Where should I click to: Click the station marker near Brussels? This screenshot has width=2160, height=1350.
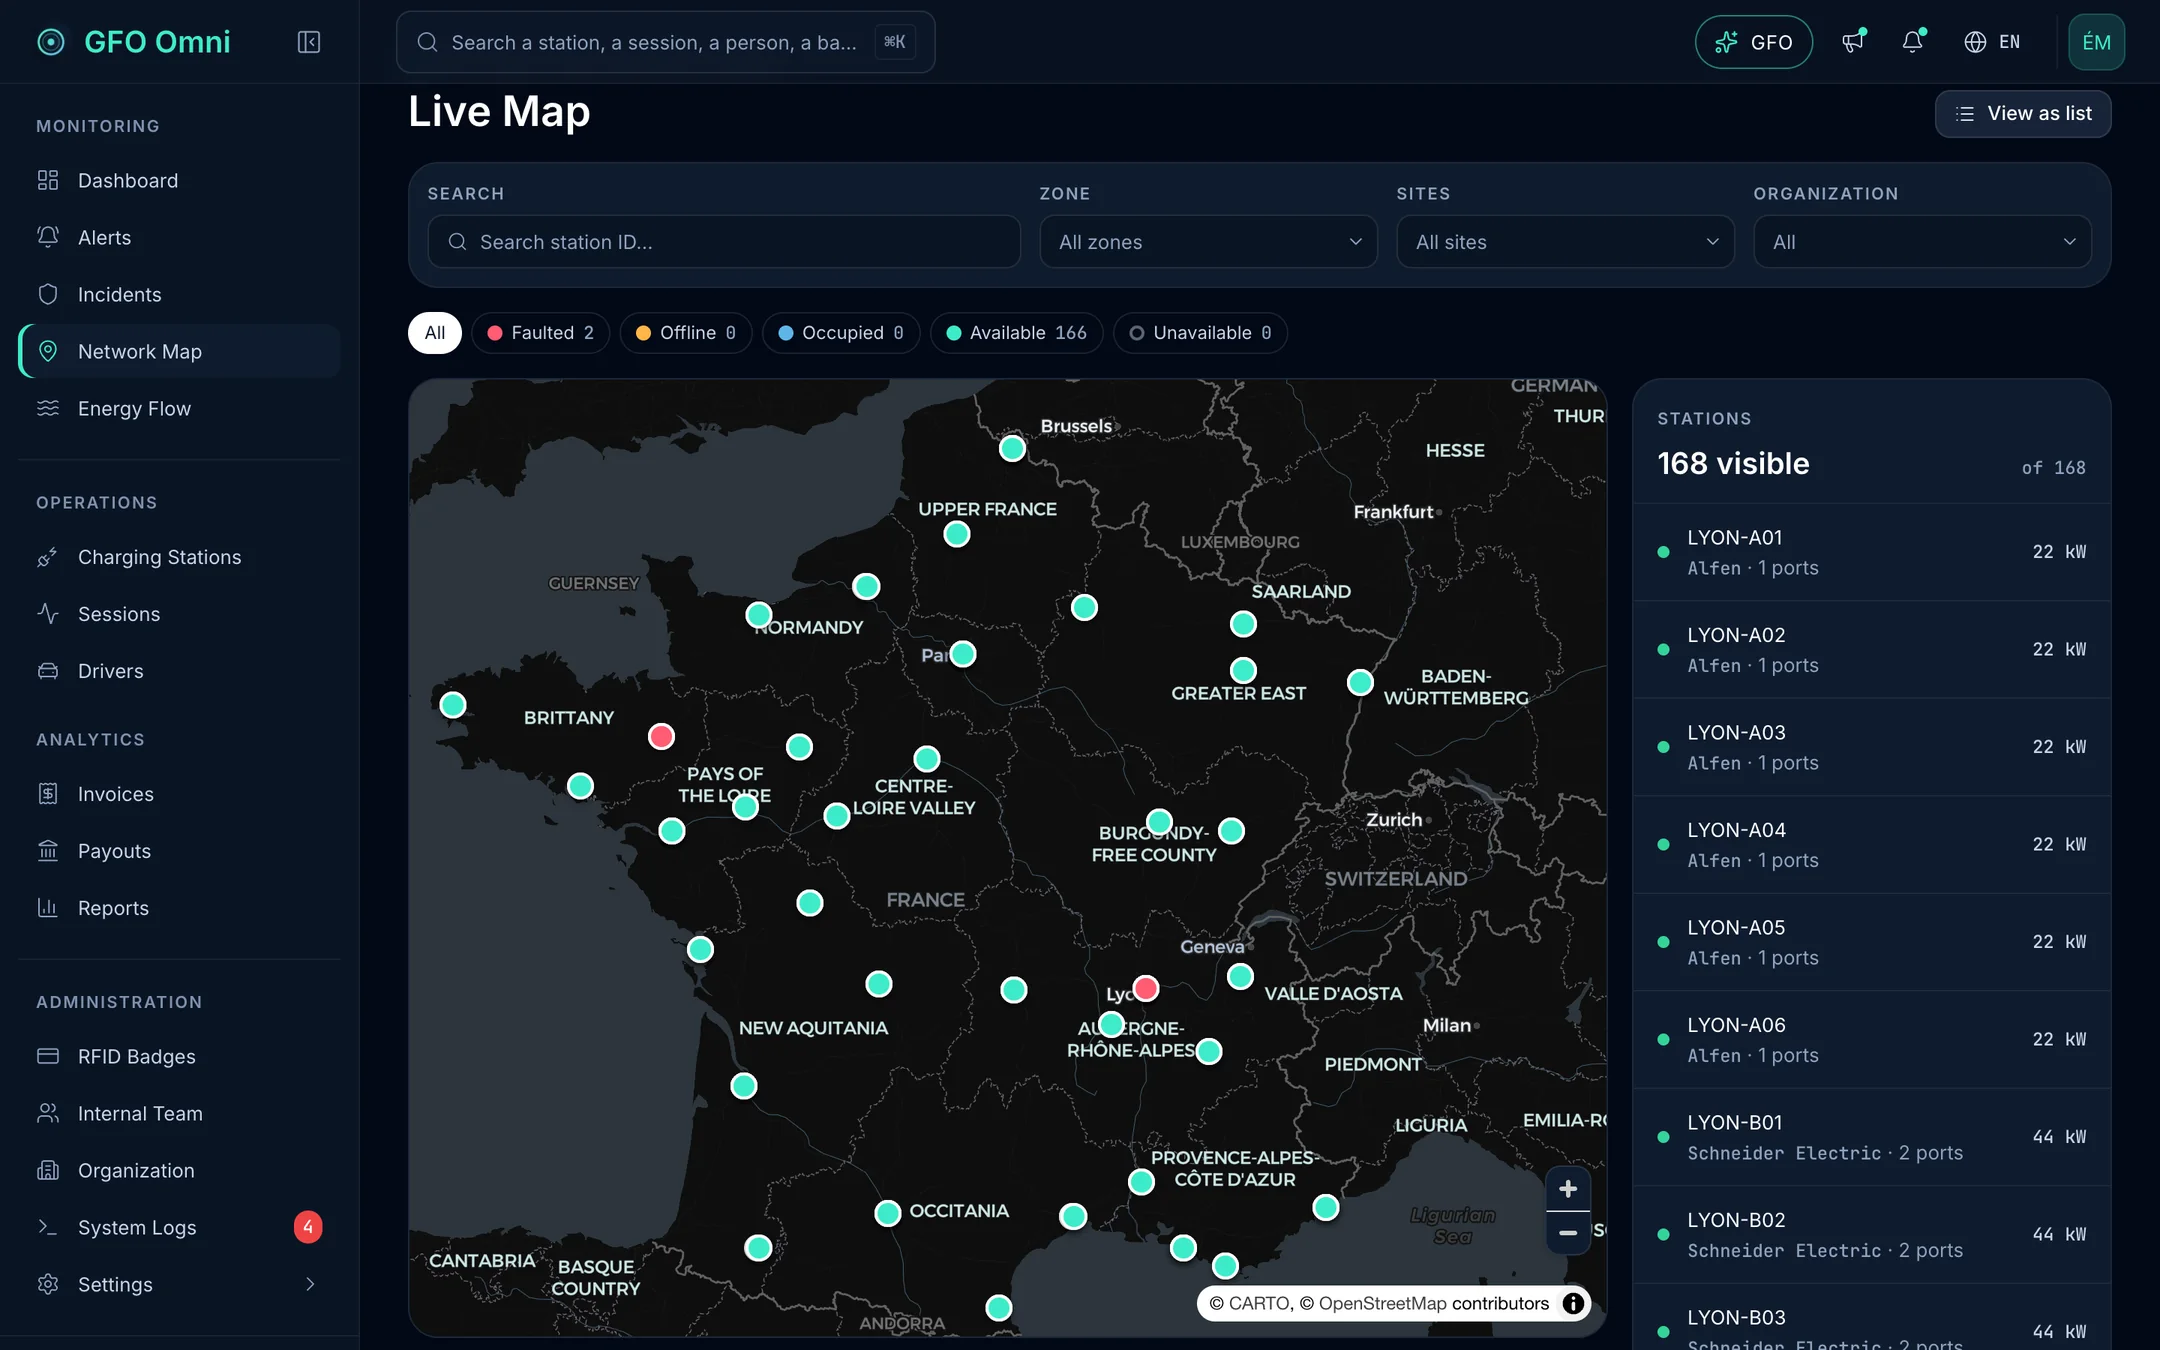(x=1012, y=448)
